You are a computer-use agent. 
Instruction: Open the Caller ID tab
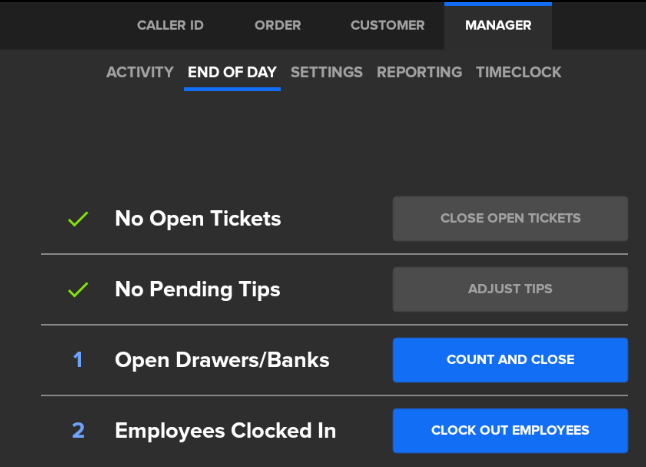point(170,25)
